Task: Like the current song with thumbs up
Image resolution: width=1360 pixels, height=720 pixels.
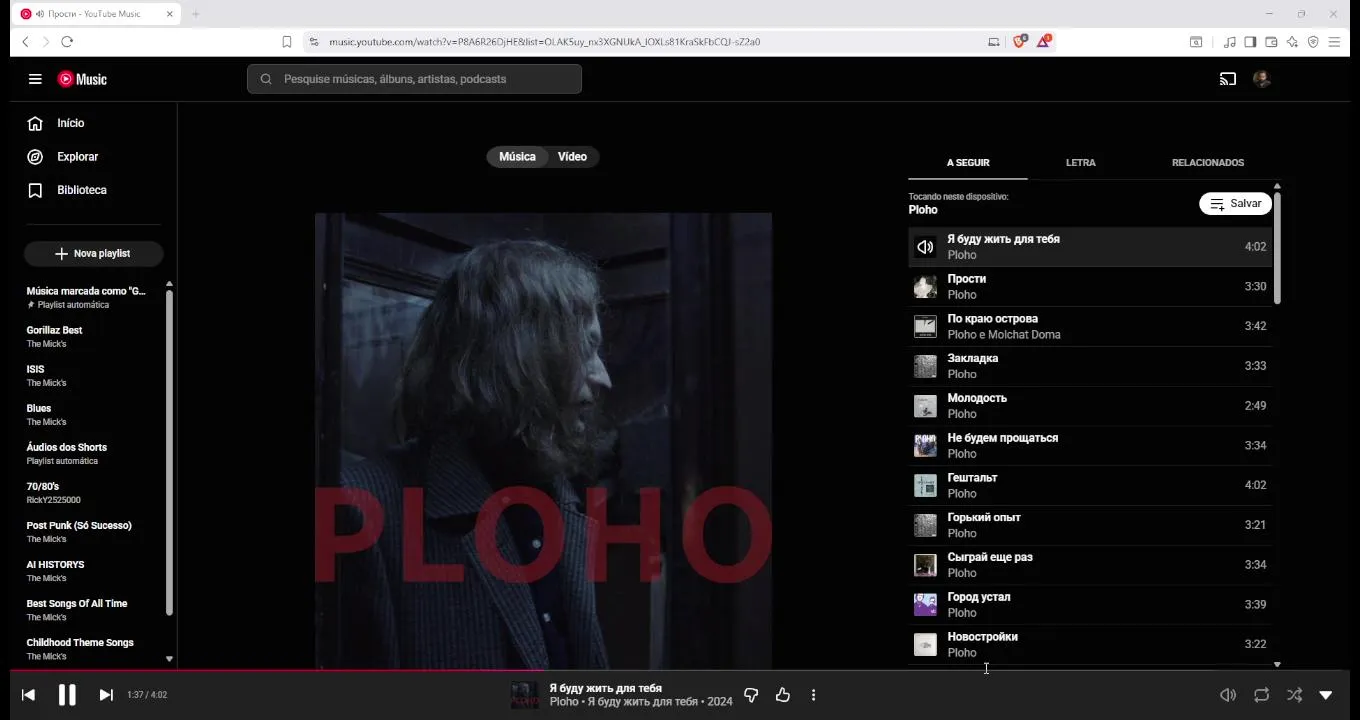Action: click(x=783, y=695)
